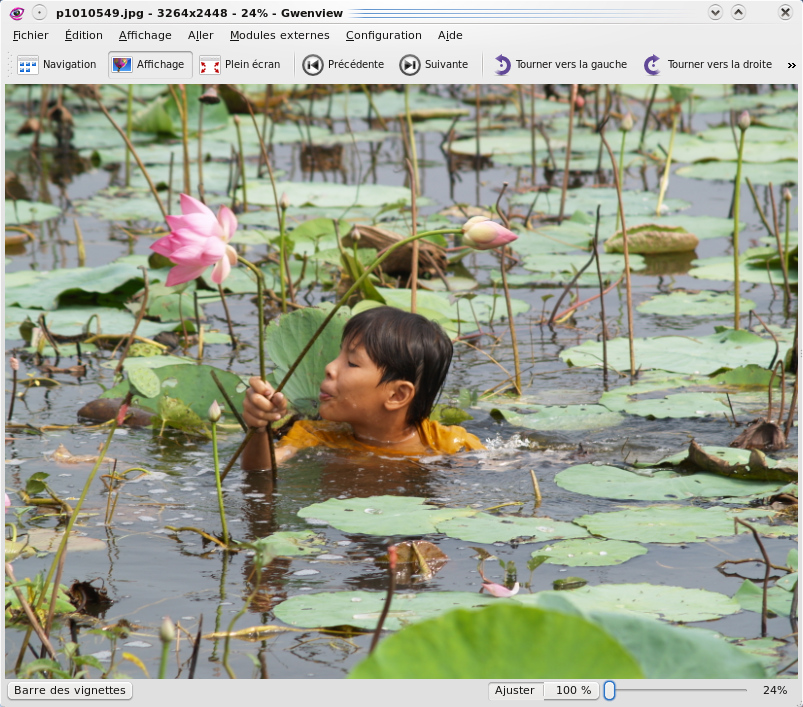This screenshot has width=803, height=707.
Task: Rotate image with Tourner vers la gauche
Action: [x=560, y=64]
